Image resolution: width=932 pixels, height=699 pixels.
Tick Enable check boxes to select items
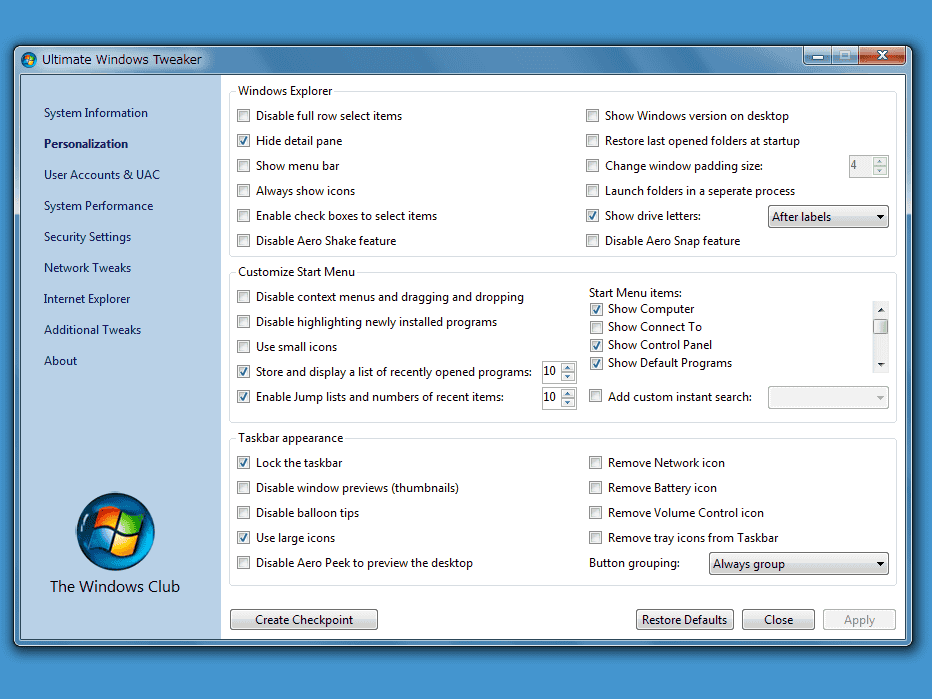point(243,216)
